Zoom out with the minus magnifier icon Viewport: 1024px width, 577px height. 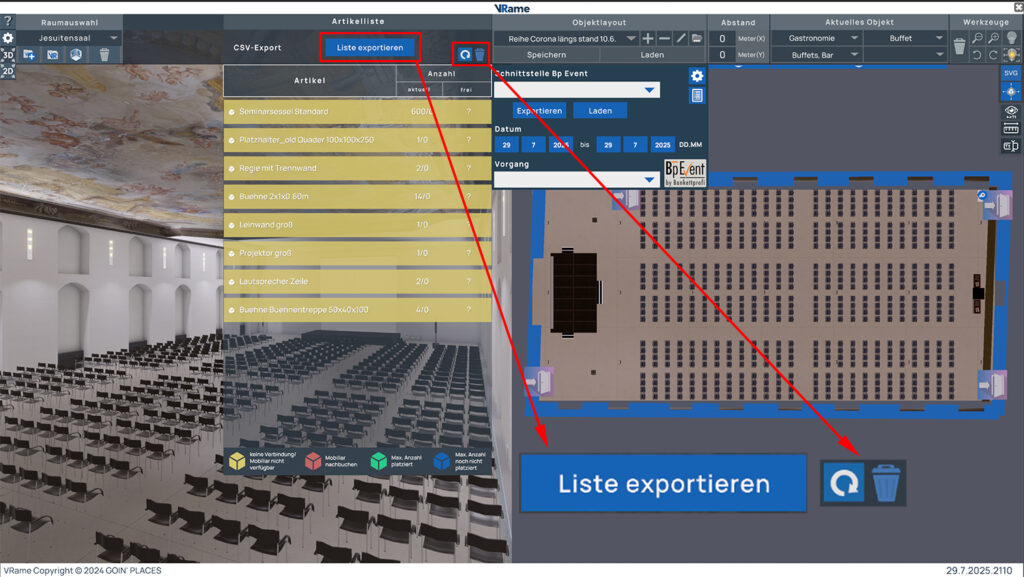(977, 39)
